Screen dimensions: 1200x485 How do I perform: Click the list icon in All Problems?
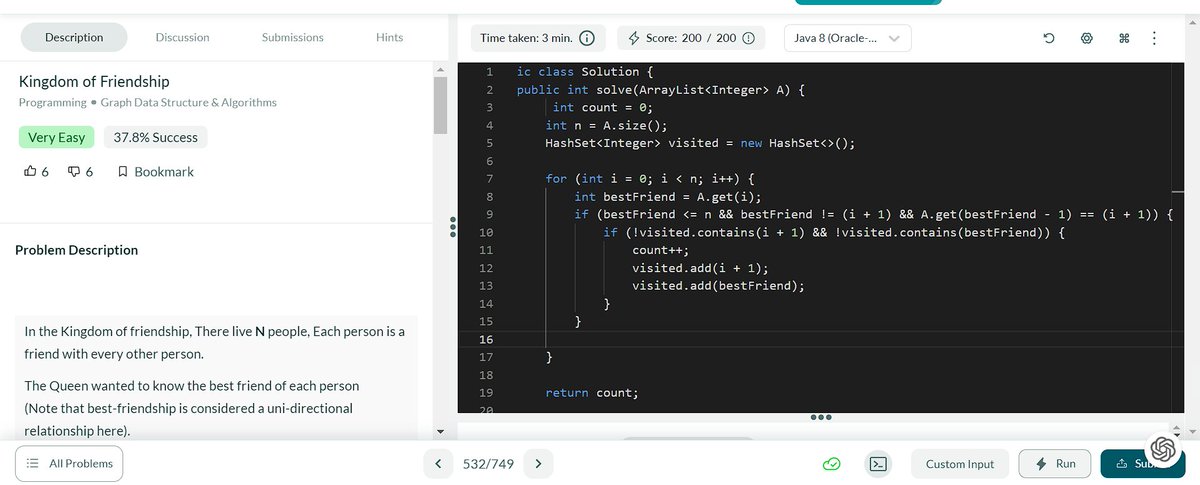(32, 464)
